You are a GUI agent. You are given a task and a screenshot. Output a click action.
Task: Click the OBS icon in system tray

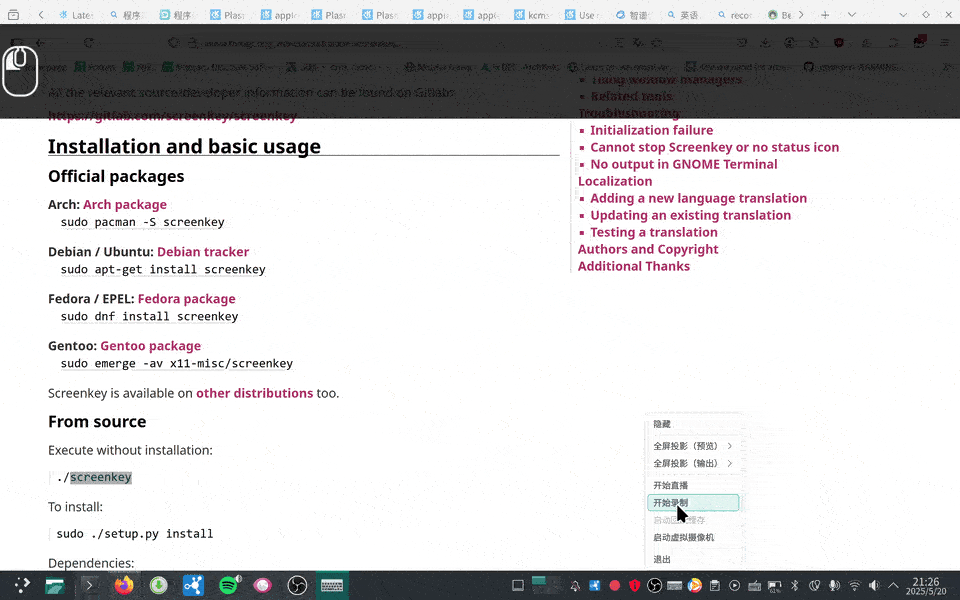click(654, 585)
